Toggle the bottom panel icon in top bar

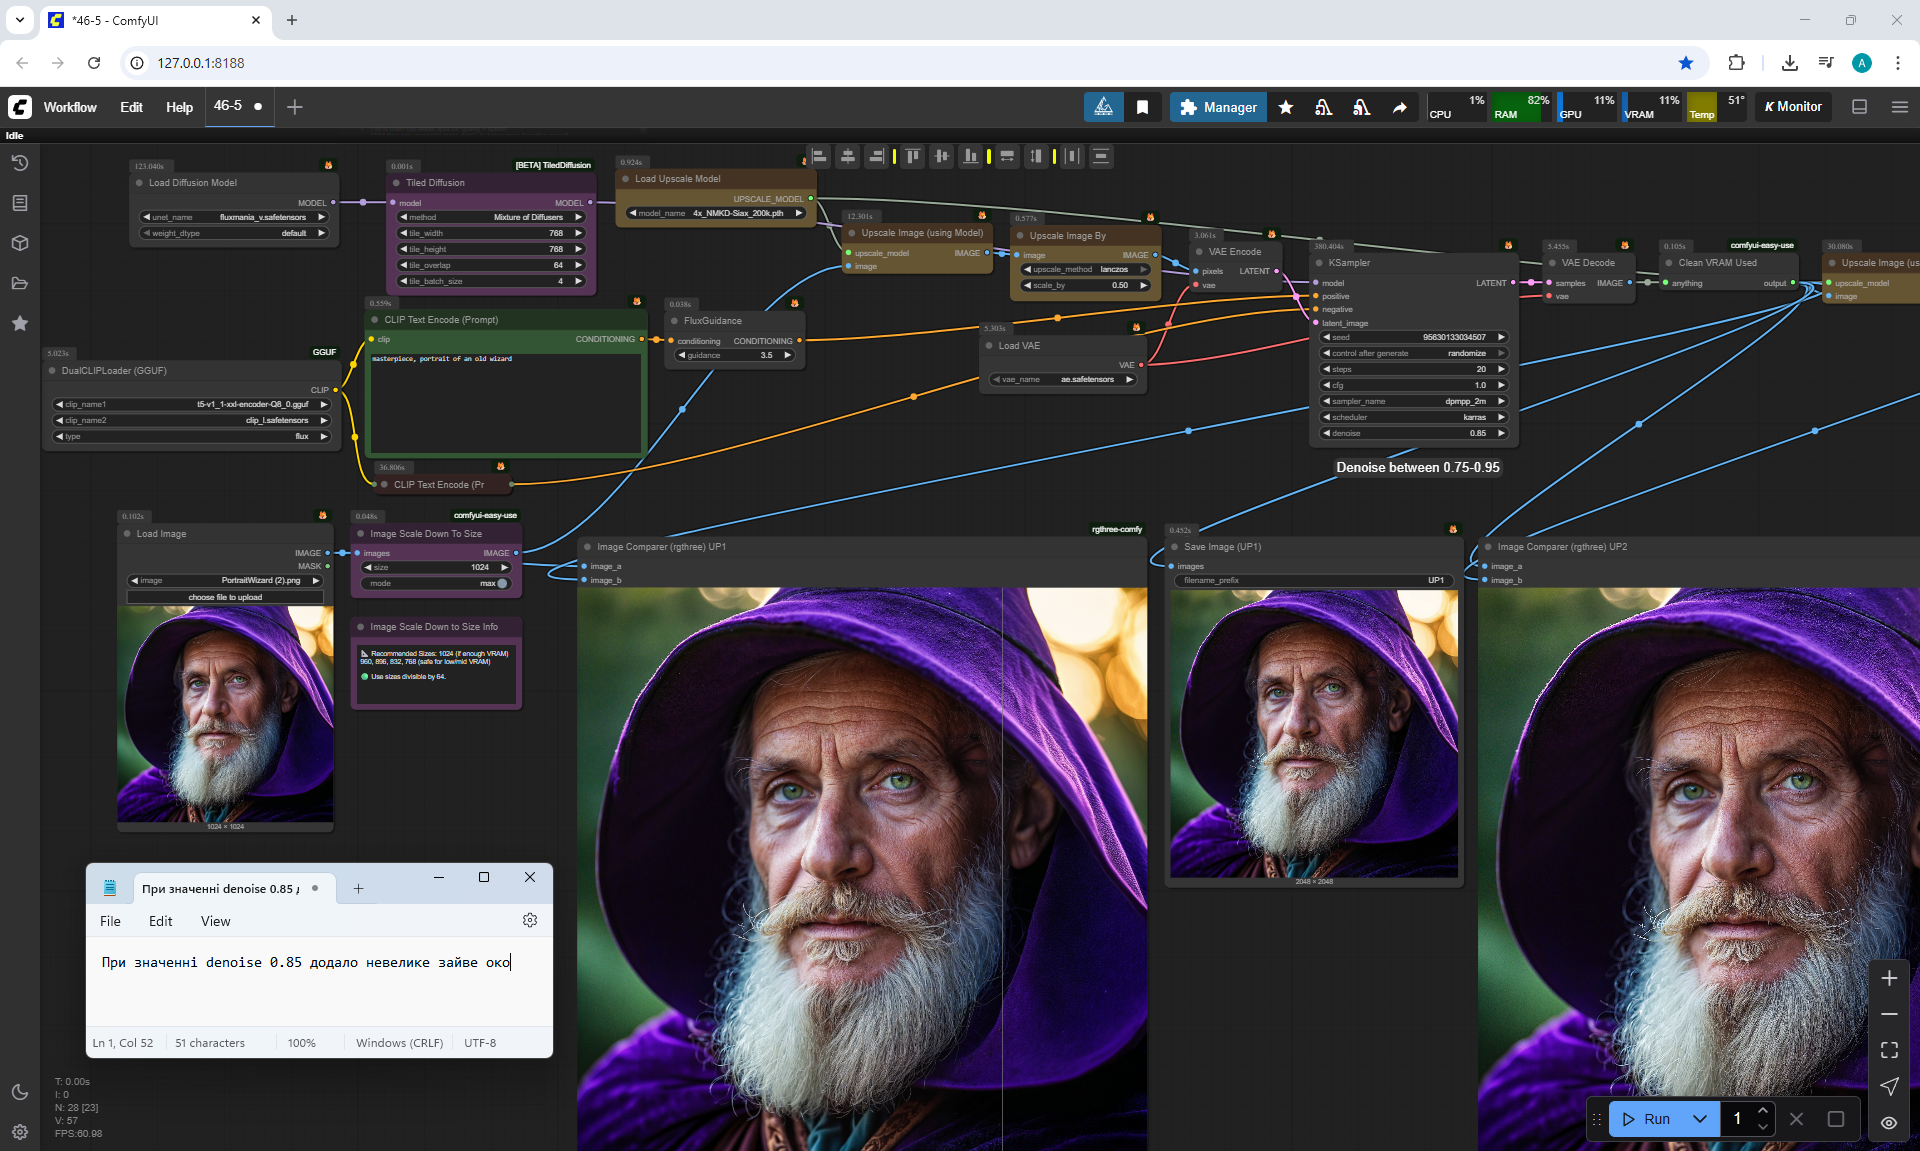pos(1860,107)
